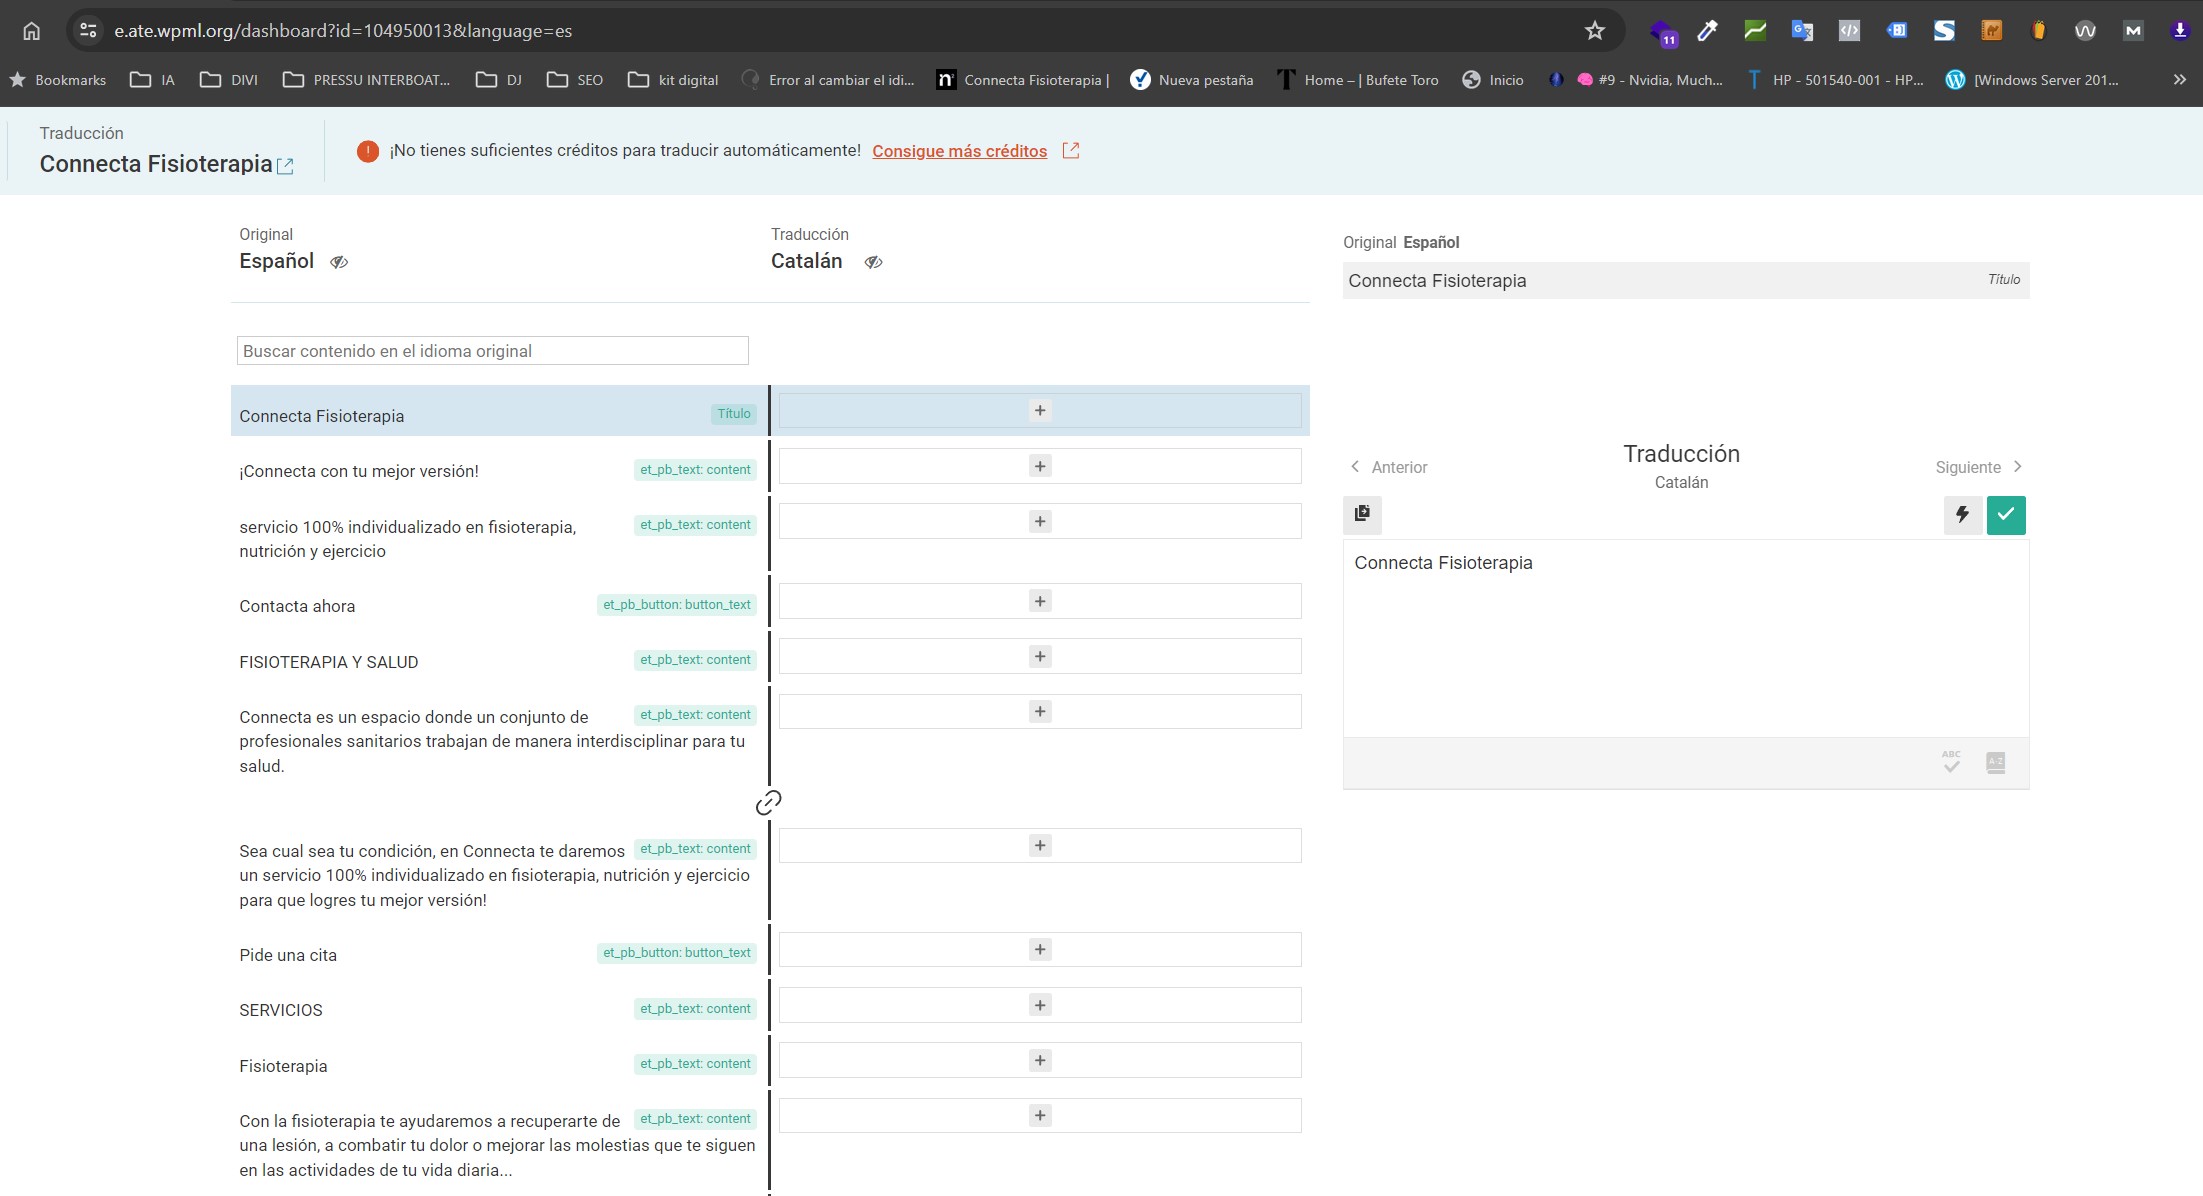Click the bookmark star in address bar
The width and height of the screenshot is (2203, 1196).
(x=1594, y=31)
